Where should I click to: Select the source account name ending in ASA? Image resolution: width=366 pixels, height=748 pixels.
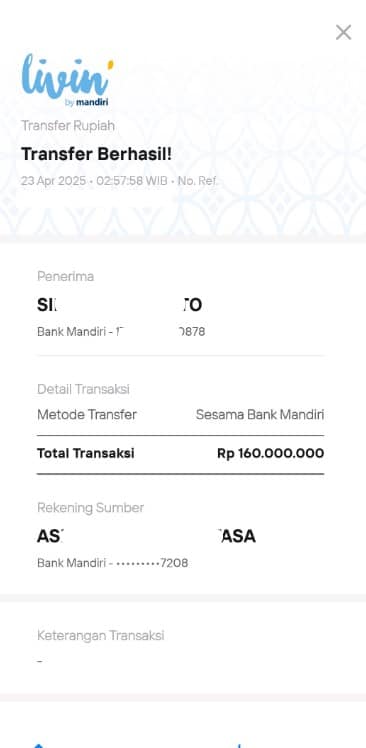pos(146,537)
